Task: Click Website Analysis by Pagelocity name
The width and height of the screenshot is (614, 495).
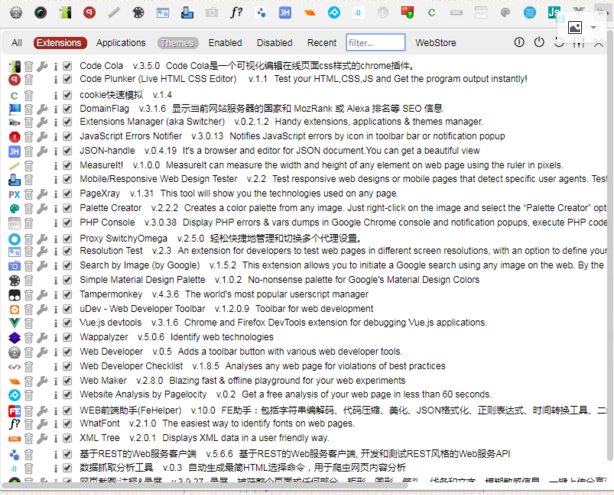Action: 143,394
